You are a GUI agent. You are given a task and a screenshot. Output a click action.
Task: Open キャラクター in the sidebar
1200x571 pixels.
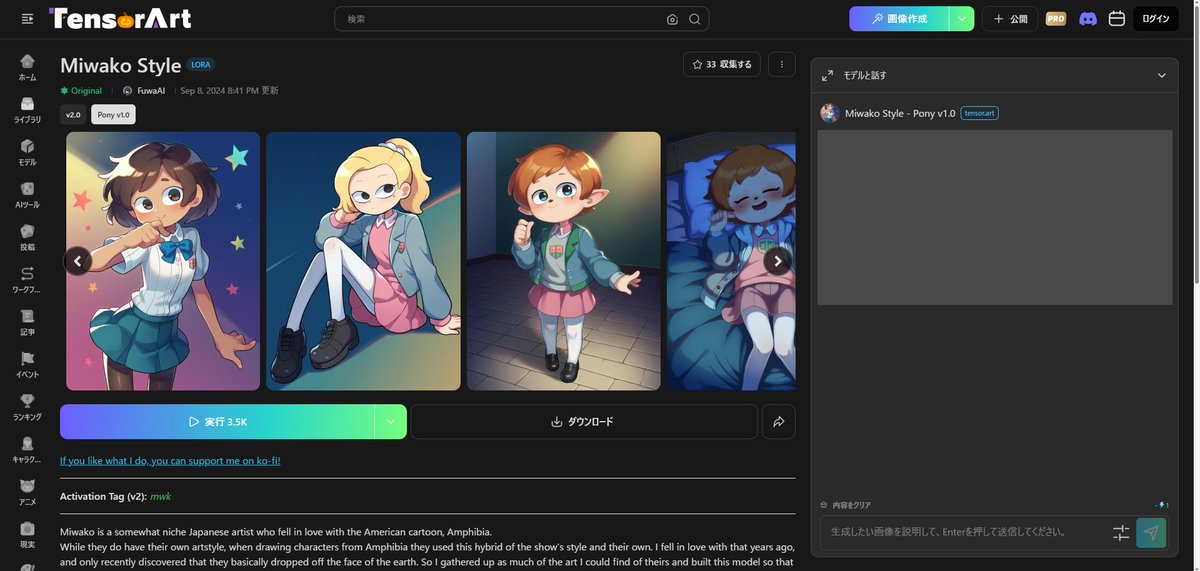27,450
